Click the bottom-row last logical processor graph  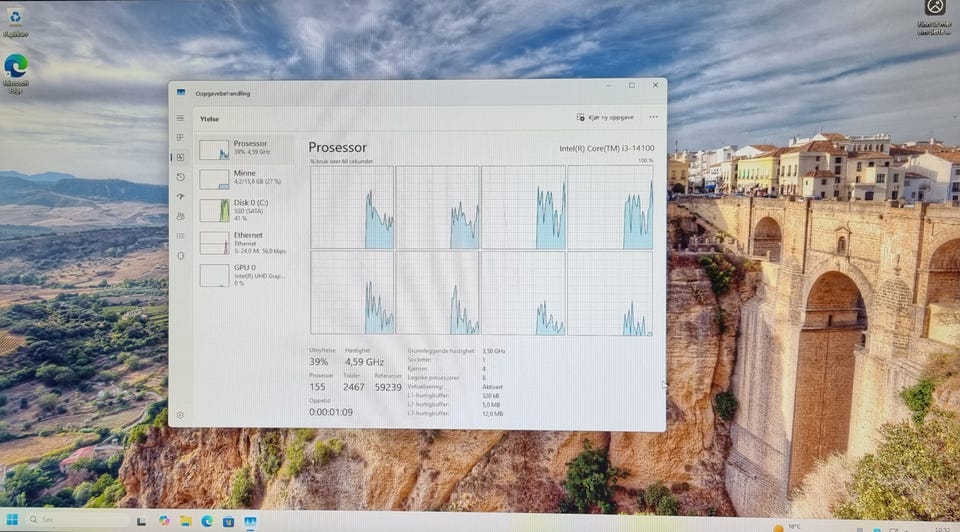coord(610,293)
